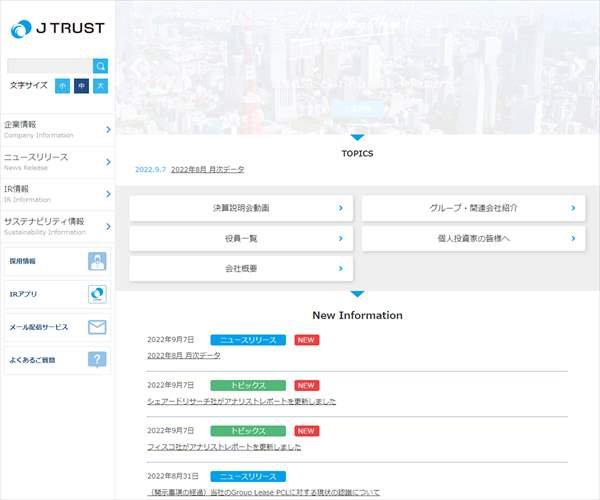This screenshot has height=500, width=600.
Task: Click the arrow on 個人投資家の皆様へ
Action: 573,238
